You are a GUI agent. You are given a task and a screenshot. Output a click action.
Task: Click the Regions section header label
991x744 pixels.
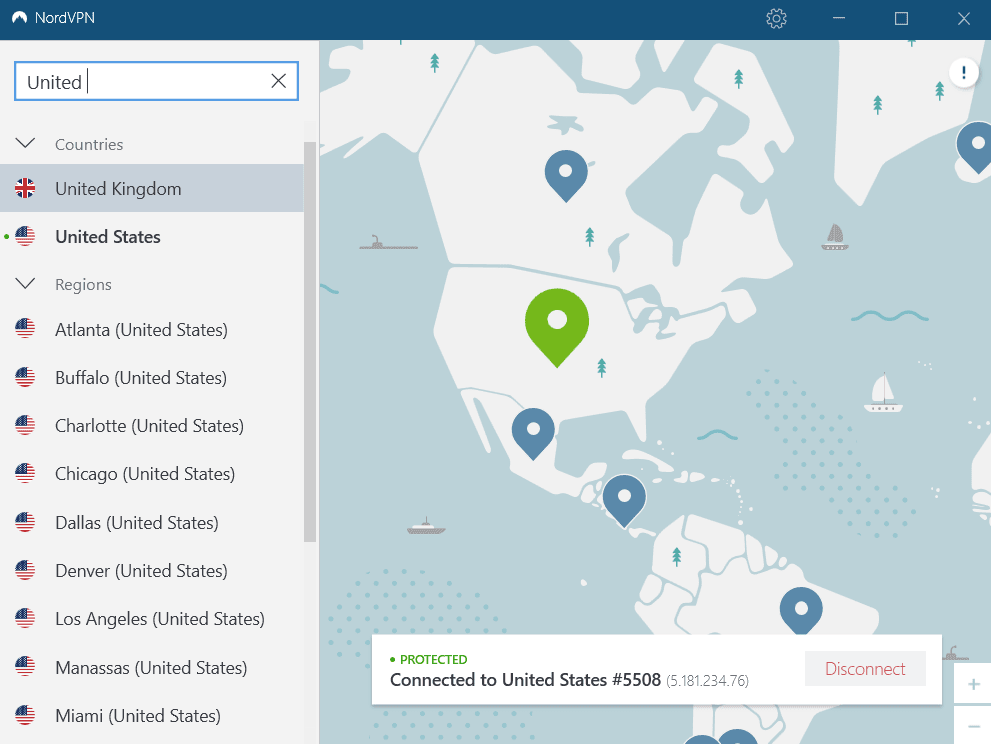(x=83, y=284)
